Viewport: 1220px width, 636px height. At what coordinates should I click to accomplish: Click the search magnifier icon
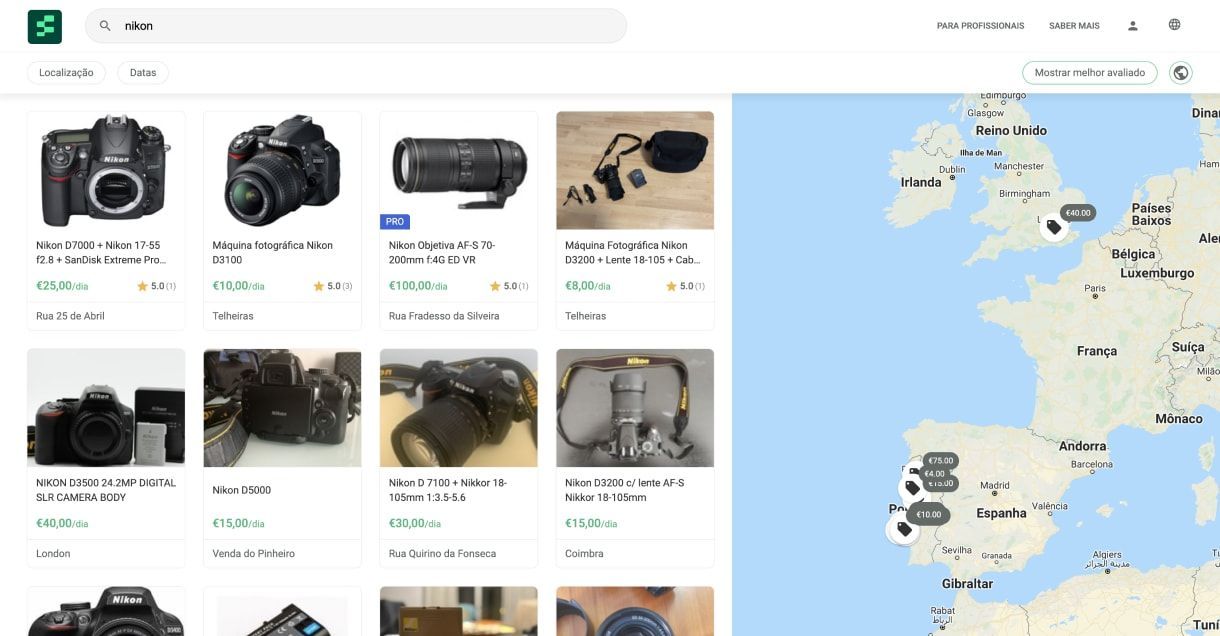[x=105, y=26]
